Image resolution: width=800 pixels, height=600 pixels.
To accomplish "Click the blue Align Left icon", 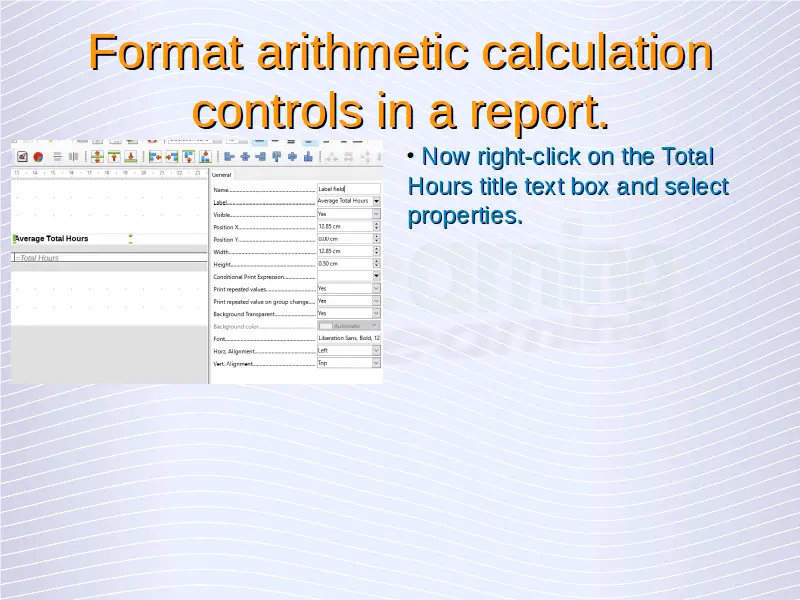I will pyautogui.click(x=230, y=157).
